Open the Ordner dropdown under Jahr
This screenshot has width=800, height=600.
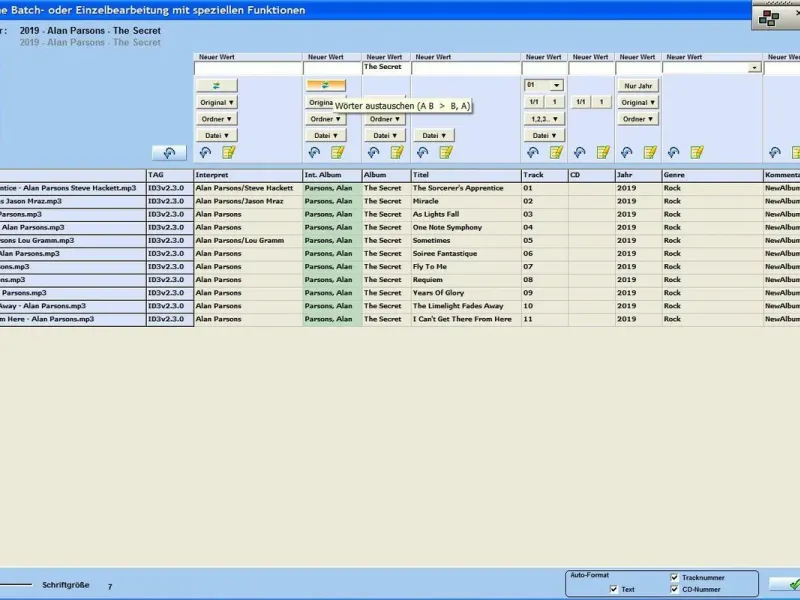pyautogui.click(x=638, y=119)
